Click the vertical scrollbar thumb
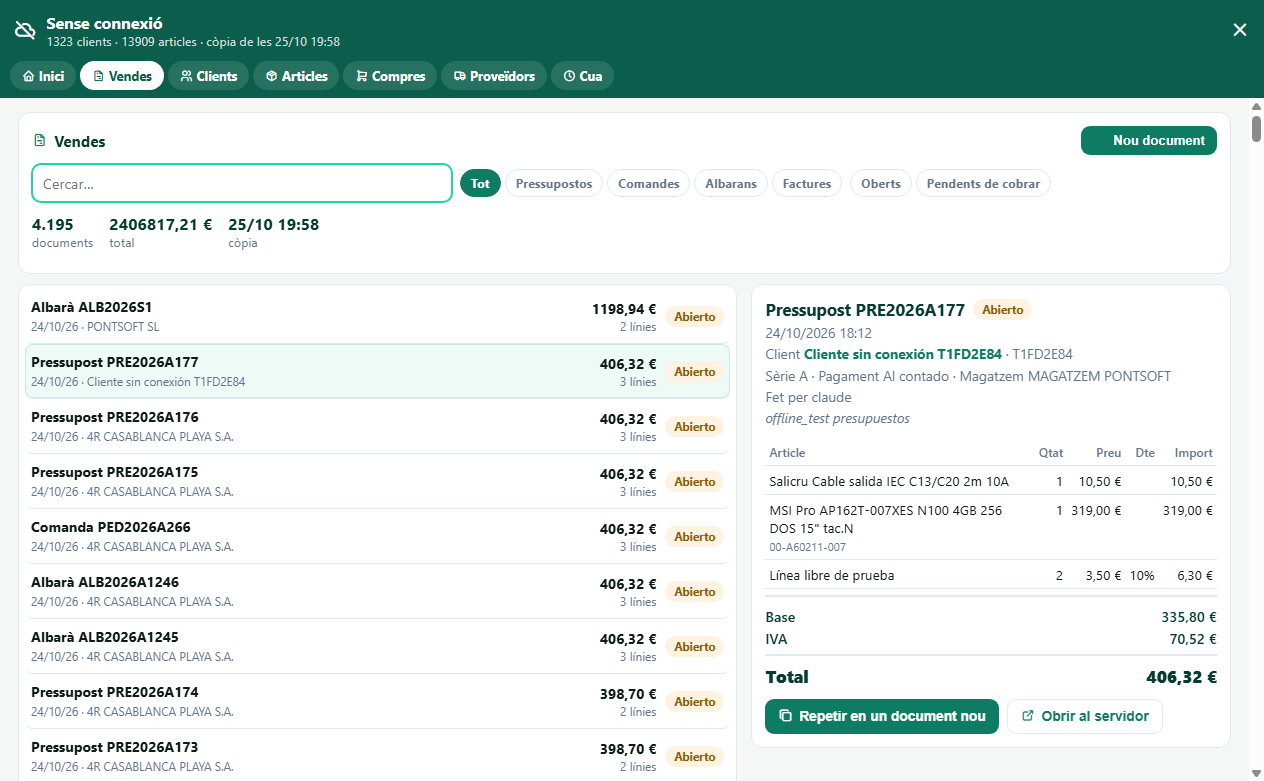 pos(1256,129)
